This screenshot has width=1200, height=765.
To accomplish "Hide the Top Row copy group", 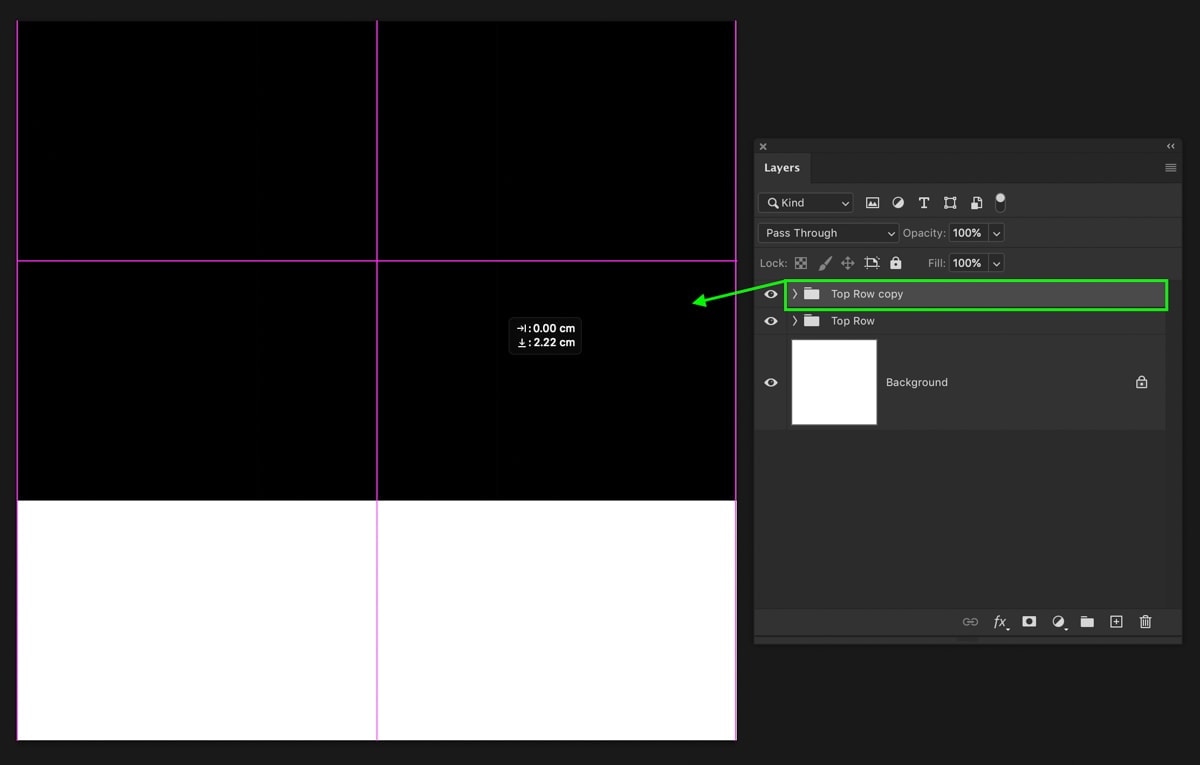I will tap(771, 294).
